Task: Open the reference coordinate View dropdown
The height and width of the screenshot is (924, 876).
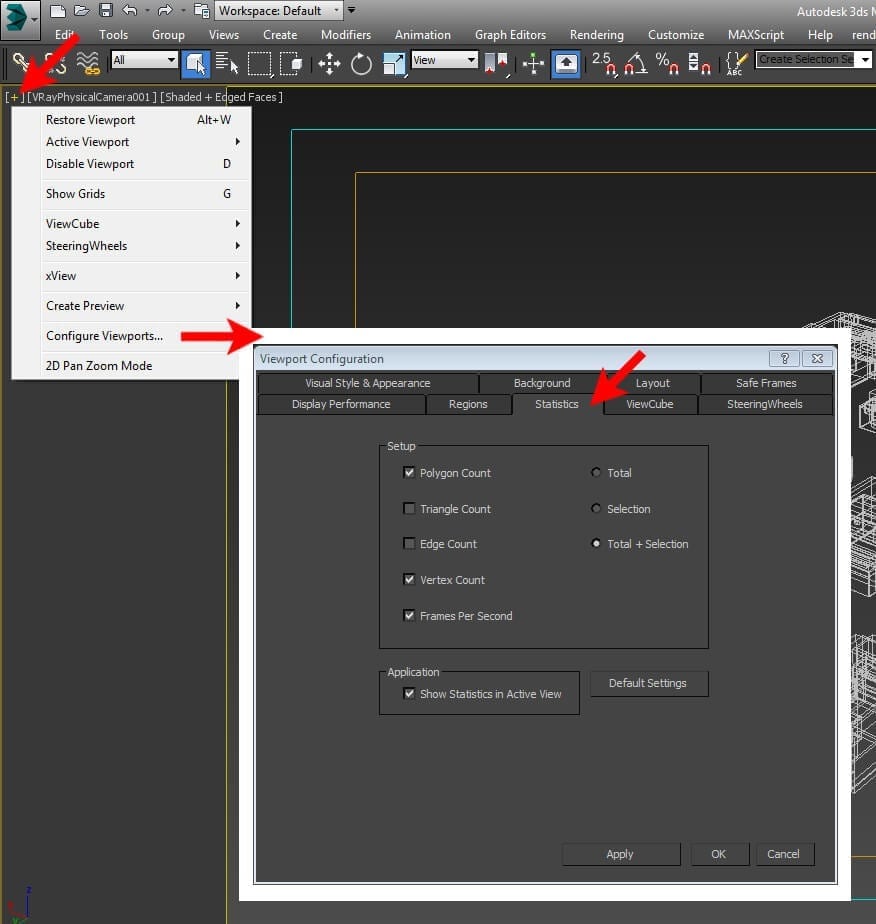Action: (444, 59)
